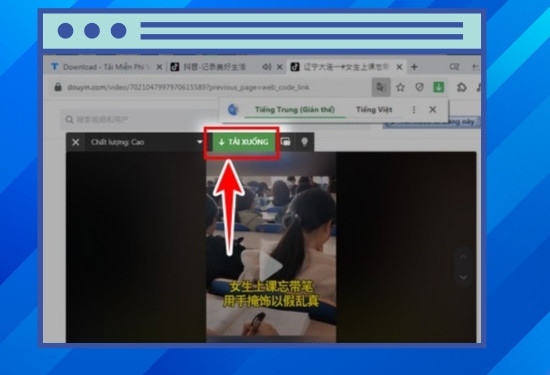550x375 pixels.
Task: Mute the Douyin tab via speaker icon
Action: [267, 67]
